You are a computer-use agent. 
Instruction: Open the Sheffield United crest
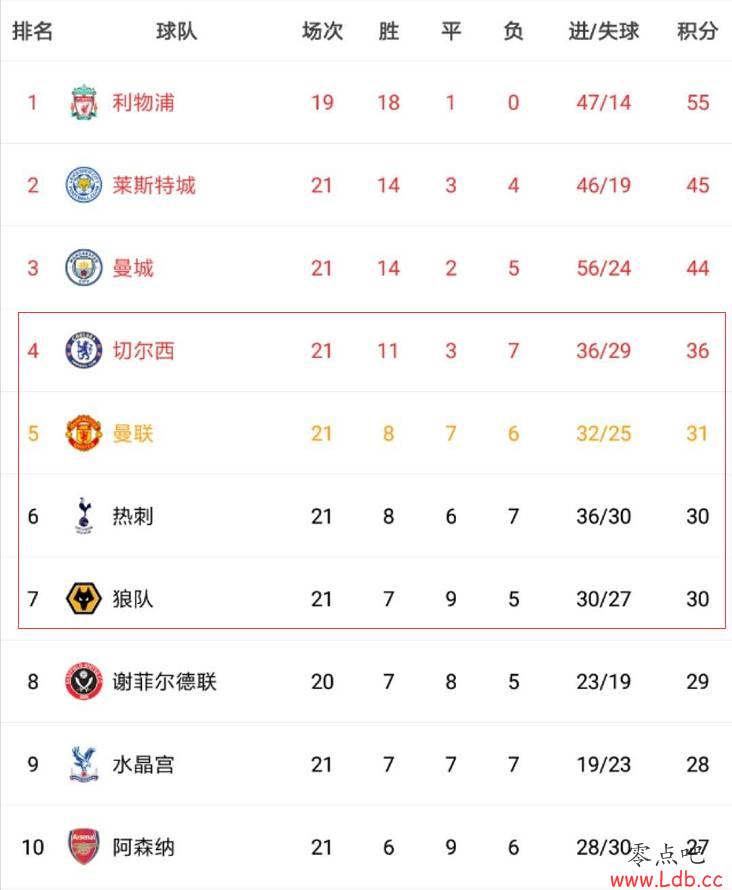coord(83,681)
